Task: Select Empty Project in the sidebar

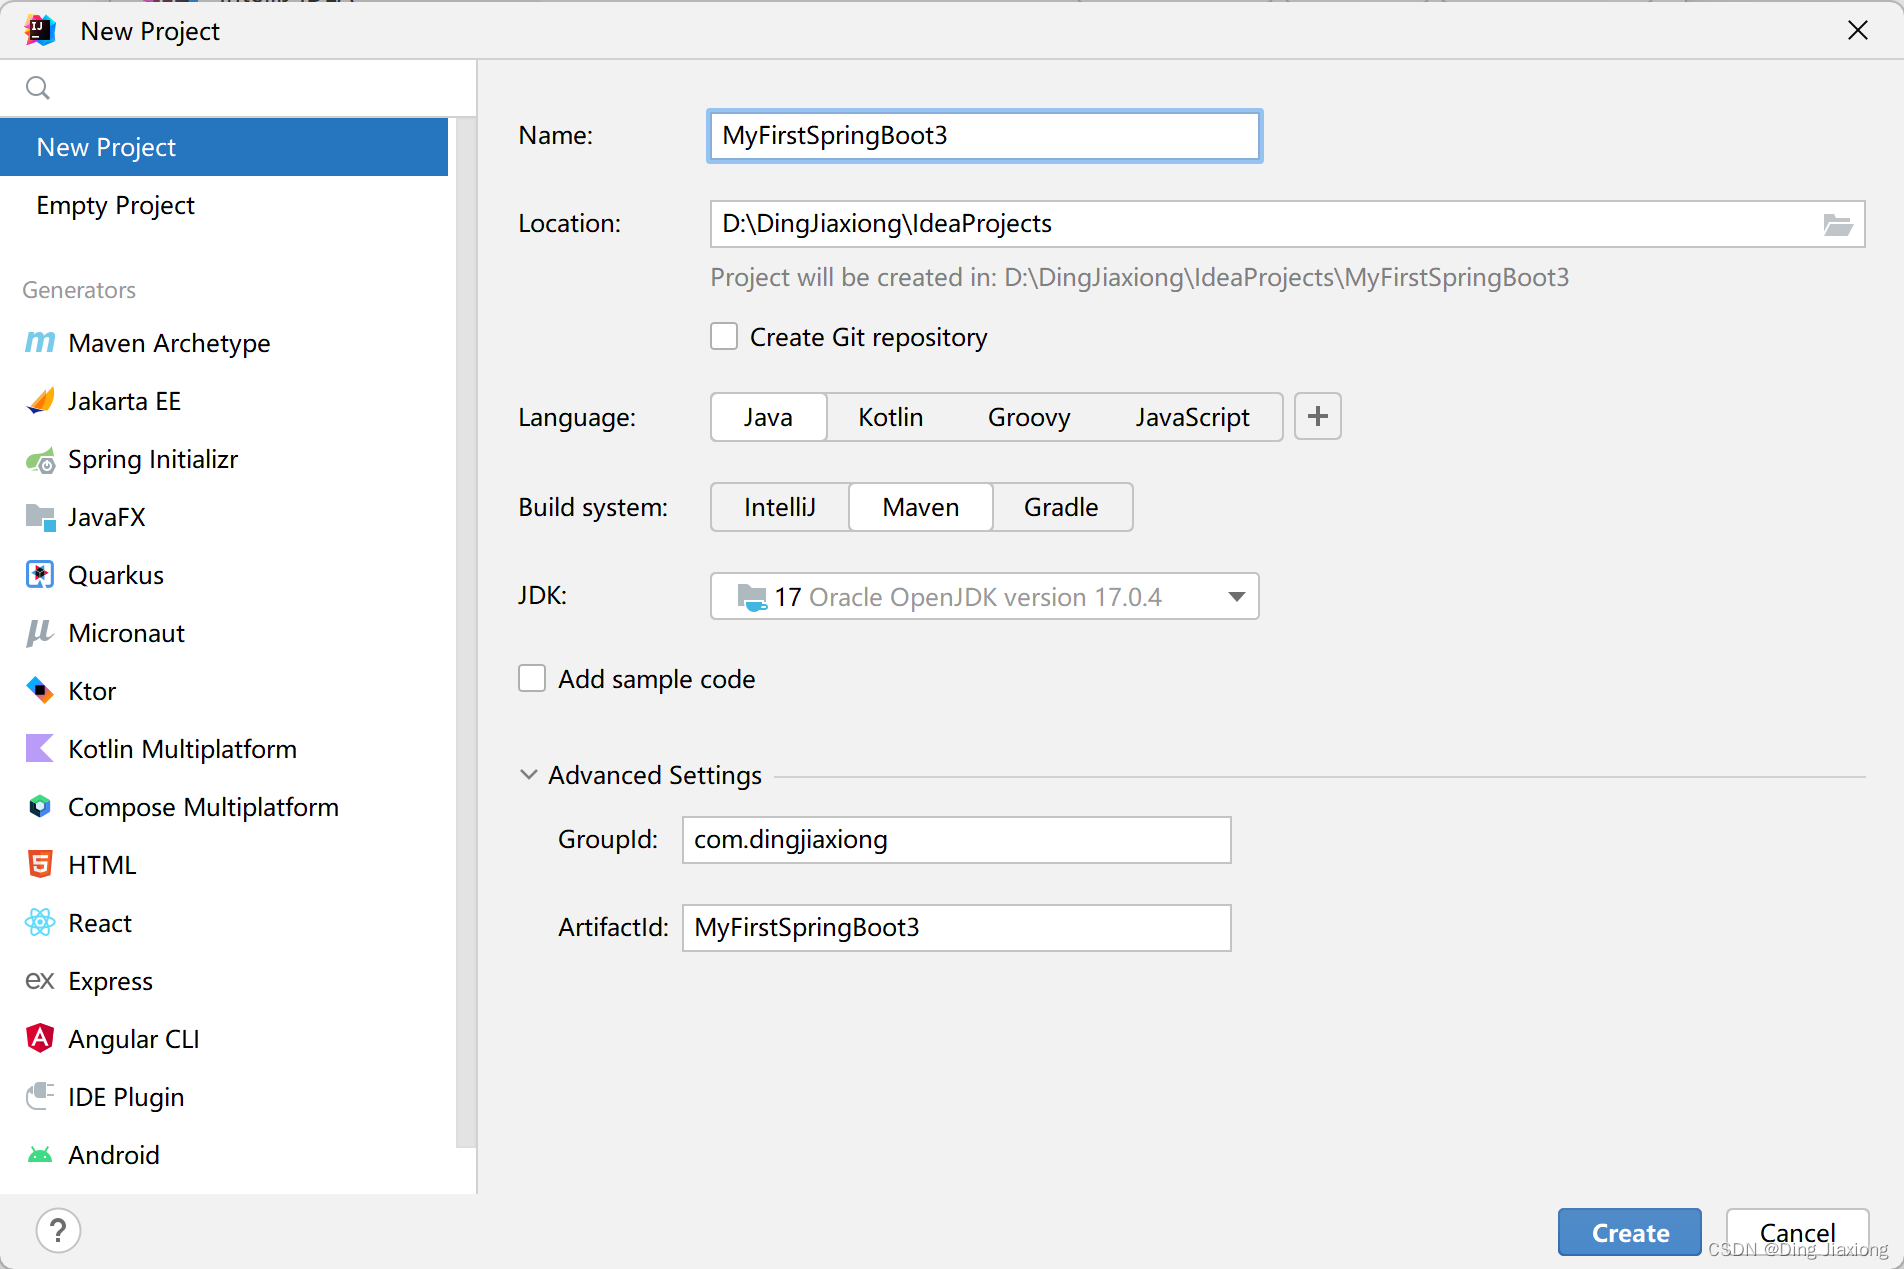Action: pyautogui.click(x=224, y=205)
